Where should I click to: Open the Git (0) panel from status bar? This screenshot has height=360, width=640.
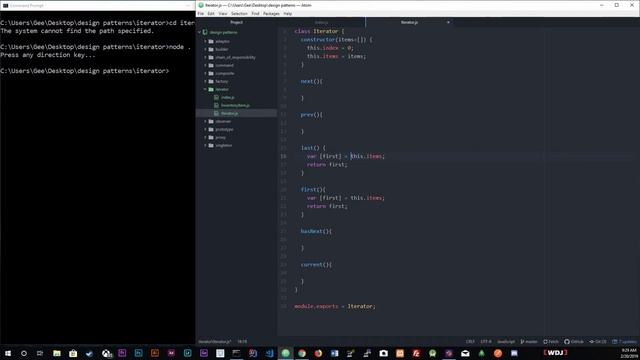pyautogui.click(x=598, y=342)
